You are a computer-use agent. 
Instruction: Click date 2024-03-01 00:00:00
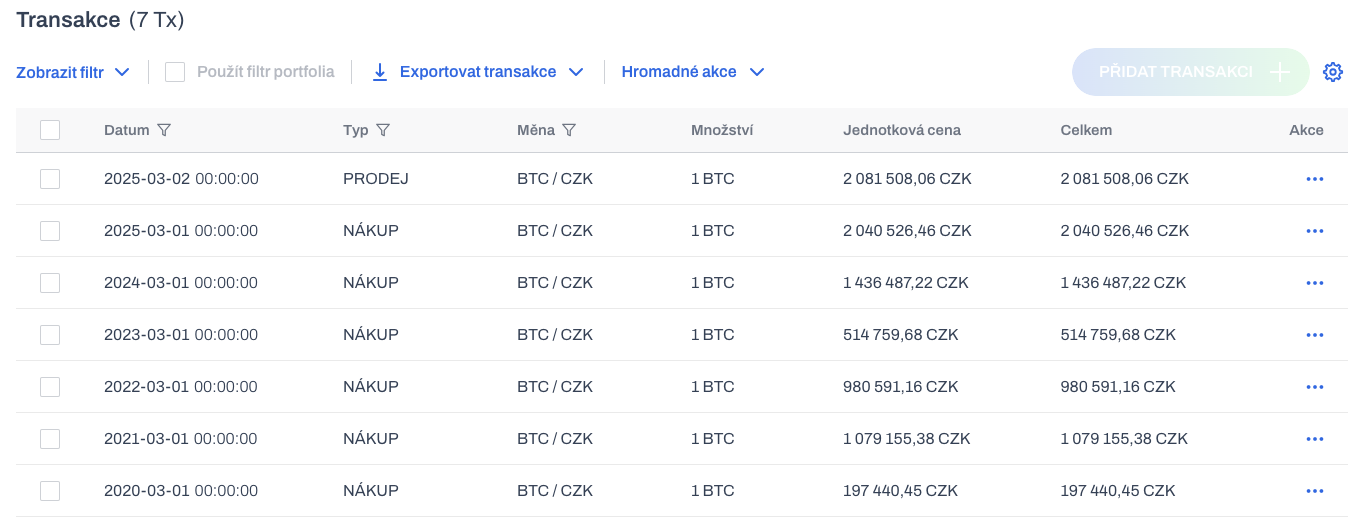[x=181, y=283]
